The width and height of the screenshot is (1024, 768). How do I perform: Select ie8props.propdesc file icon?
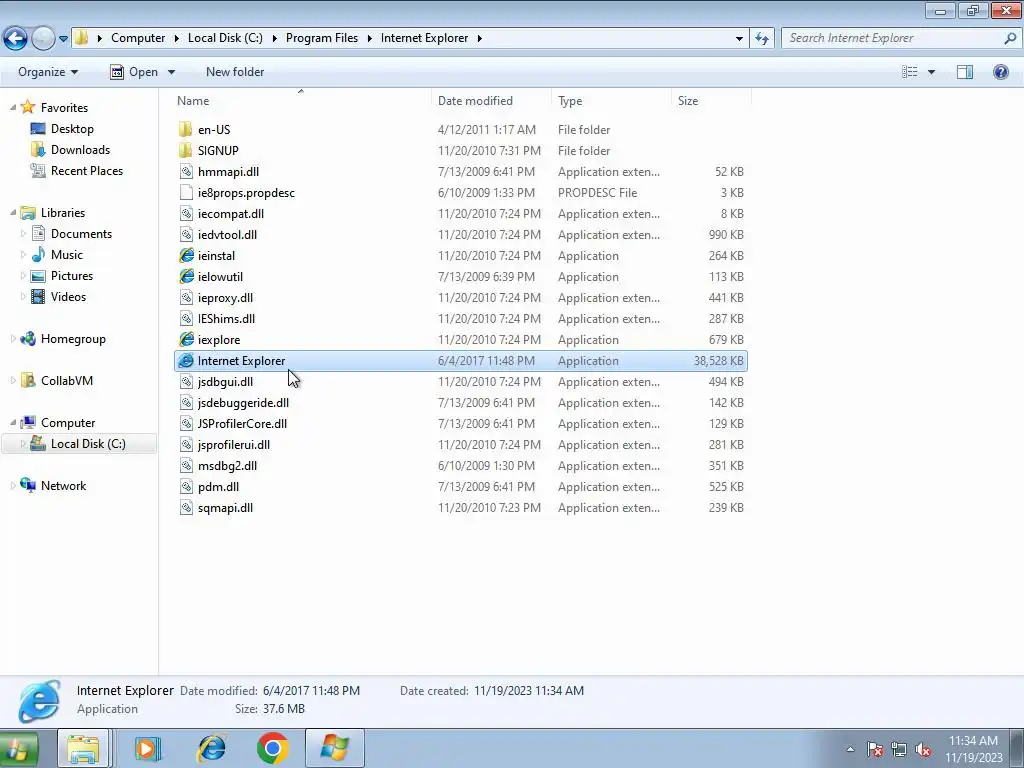coord(186,193)
